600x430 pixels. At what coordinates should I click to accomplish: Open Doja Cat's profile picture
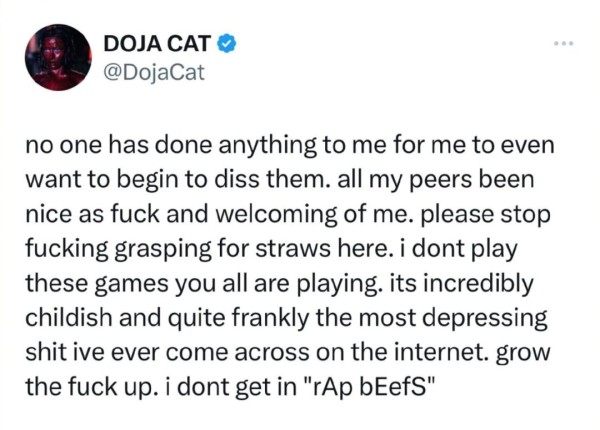point(58,57)
